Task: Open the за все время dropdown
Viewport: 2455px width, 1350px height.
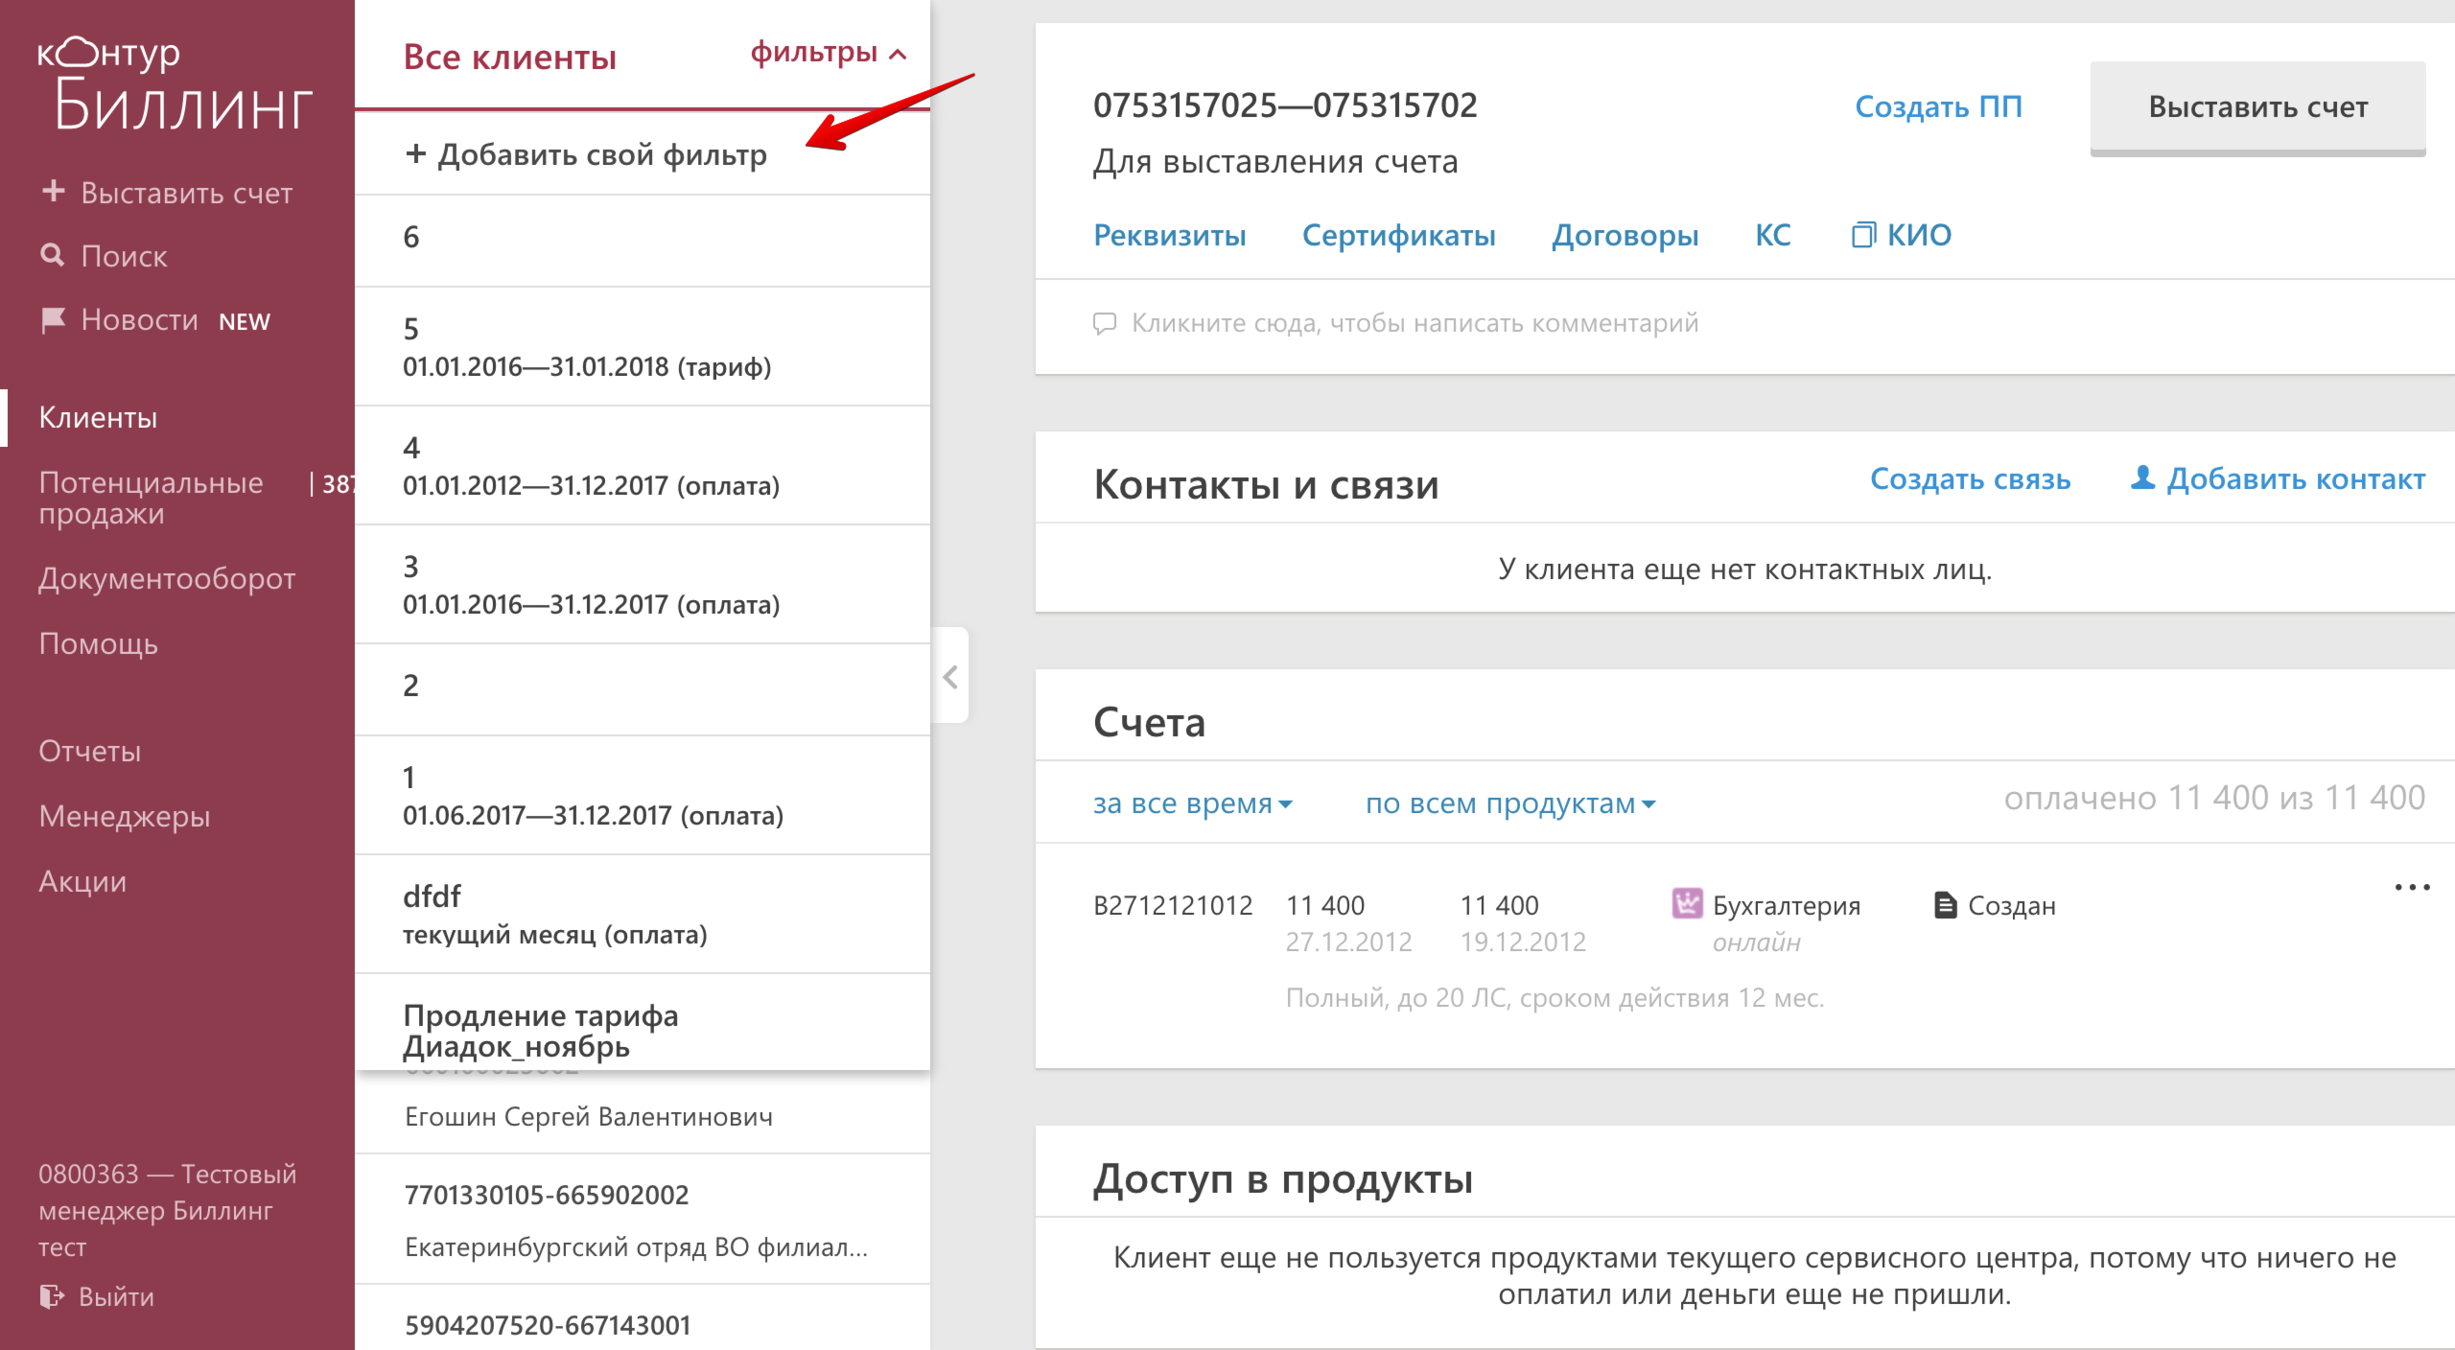Action: click(x=1192, y=803)
